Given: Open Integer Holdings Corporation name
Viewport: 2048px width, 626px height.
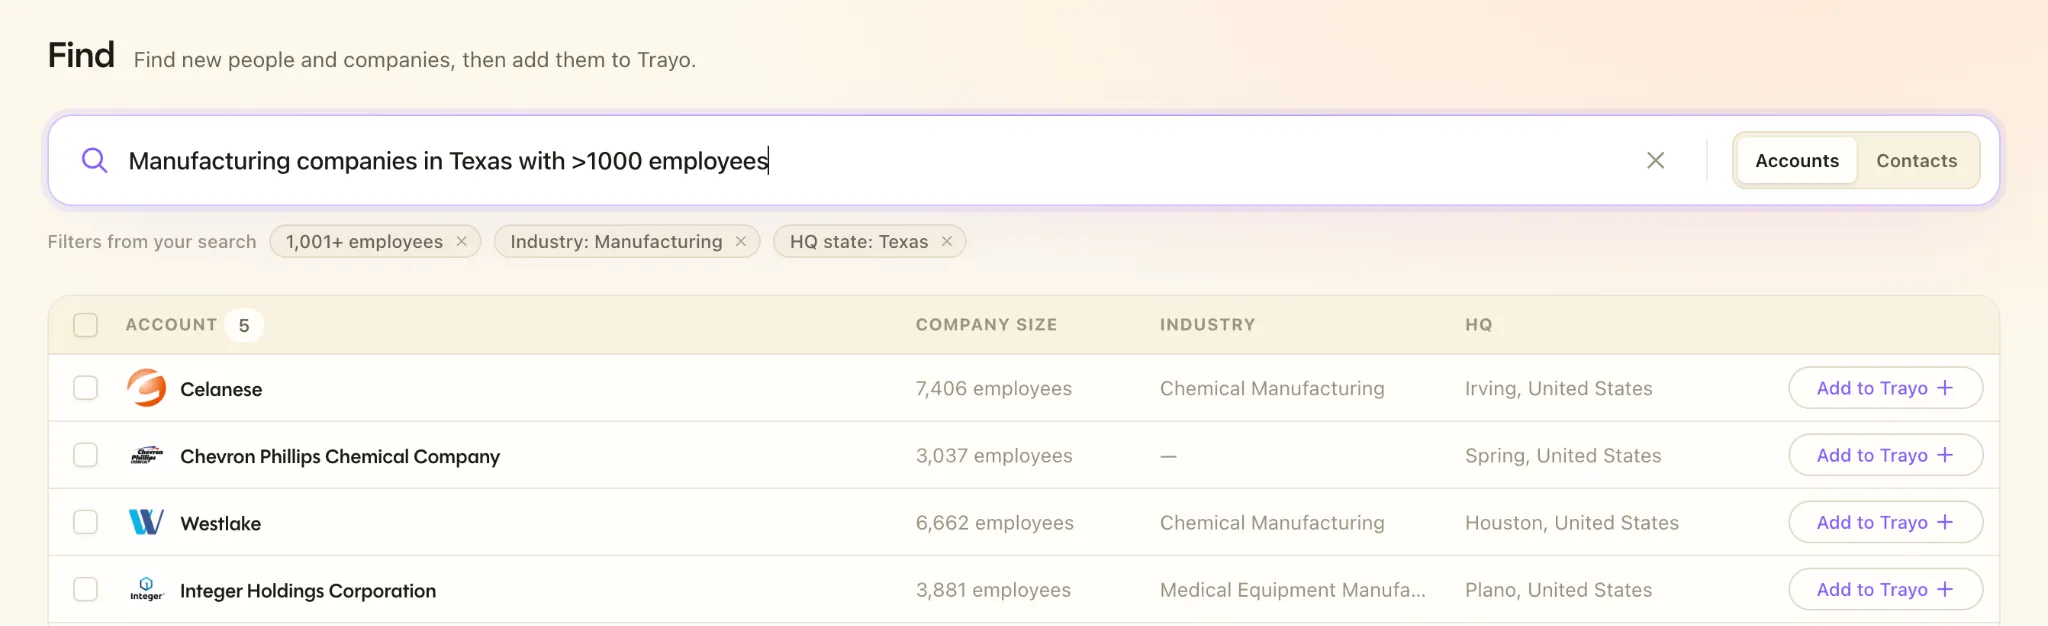Looking at the screenshot, I should [x=308, y=590].
